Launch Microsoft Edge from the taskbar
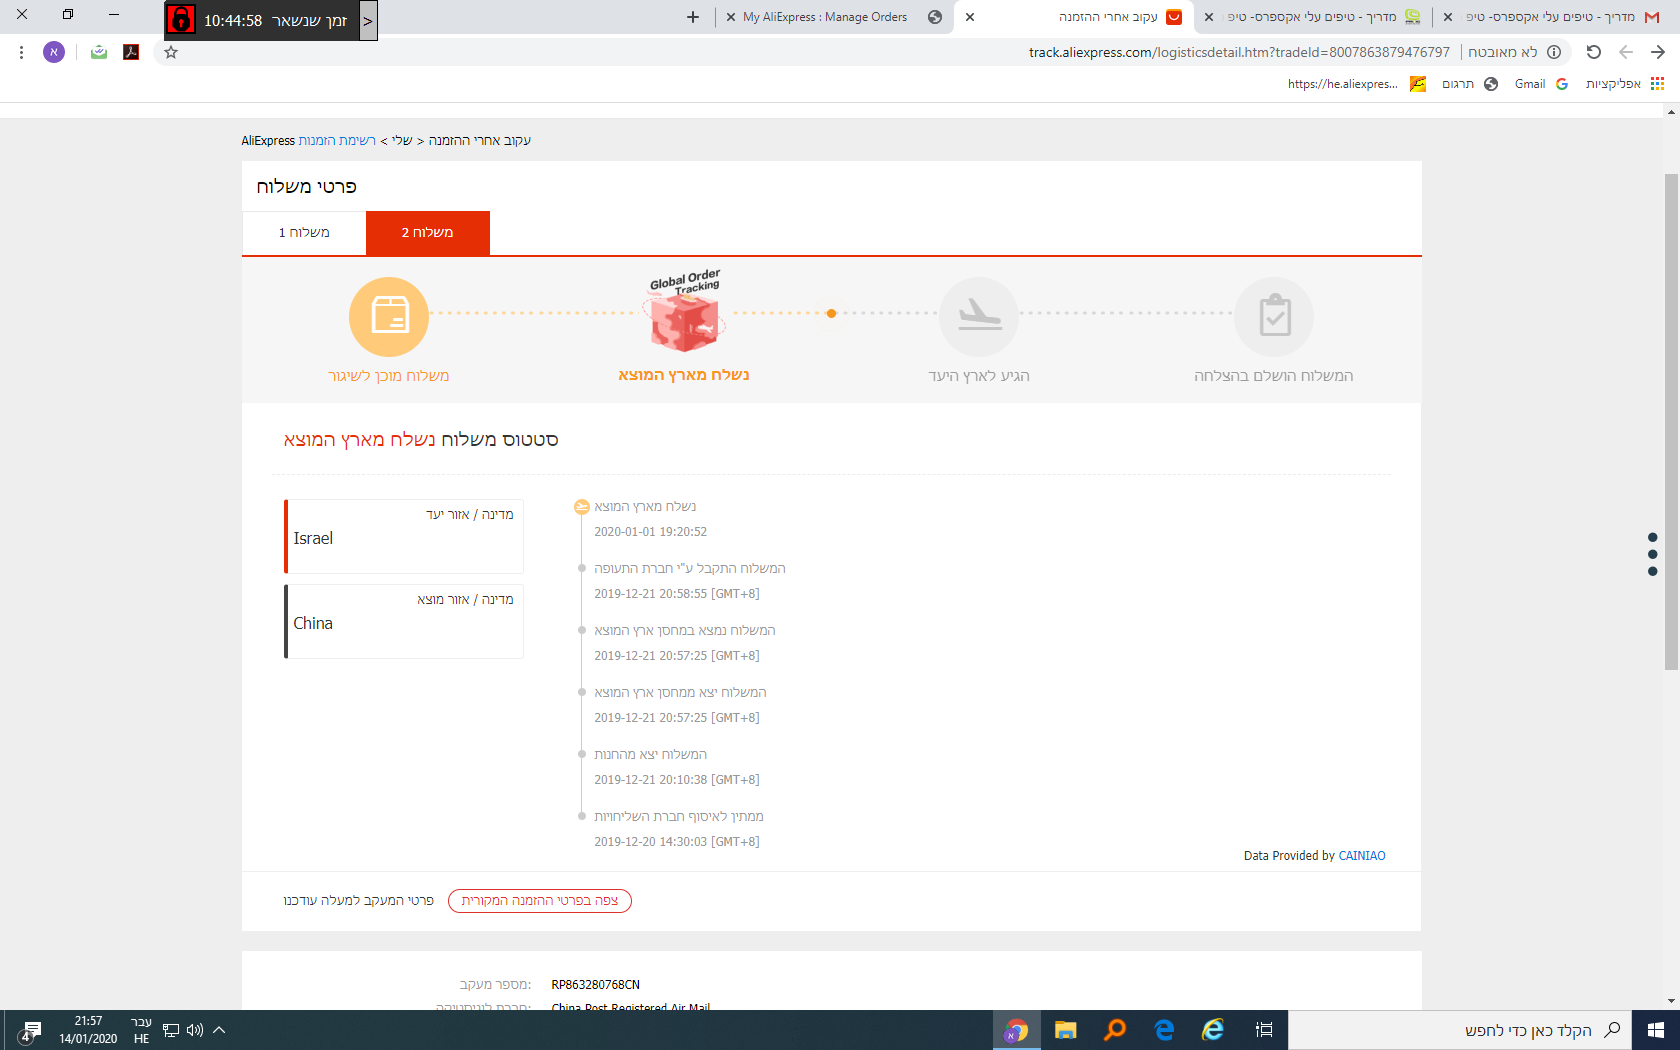 click(x=1164, y=1030)
